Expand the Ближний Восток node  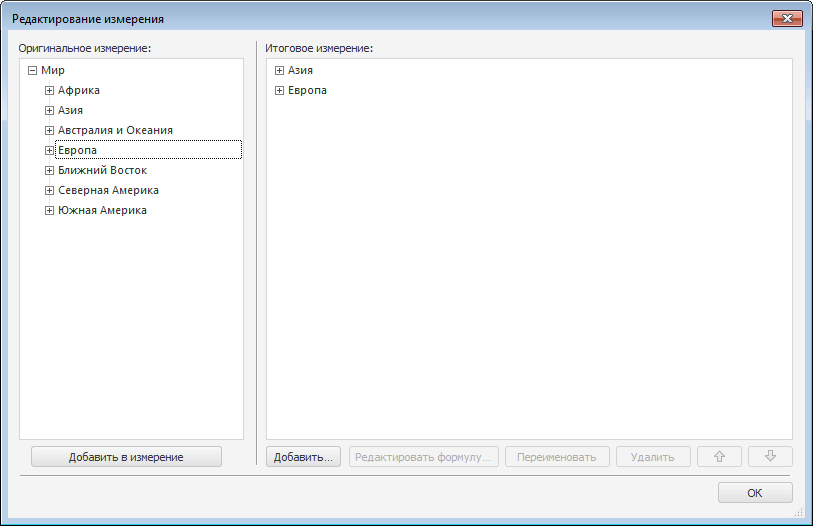click(49, 170)
